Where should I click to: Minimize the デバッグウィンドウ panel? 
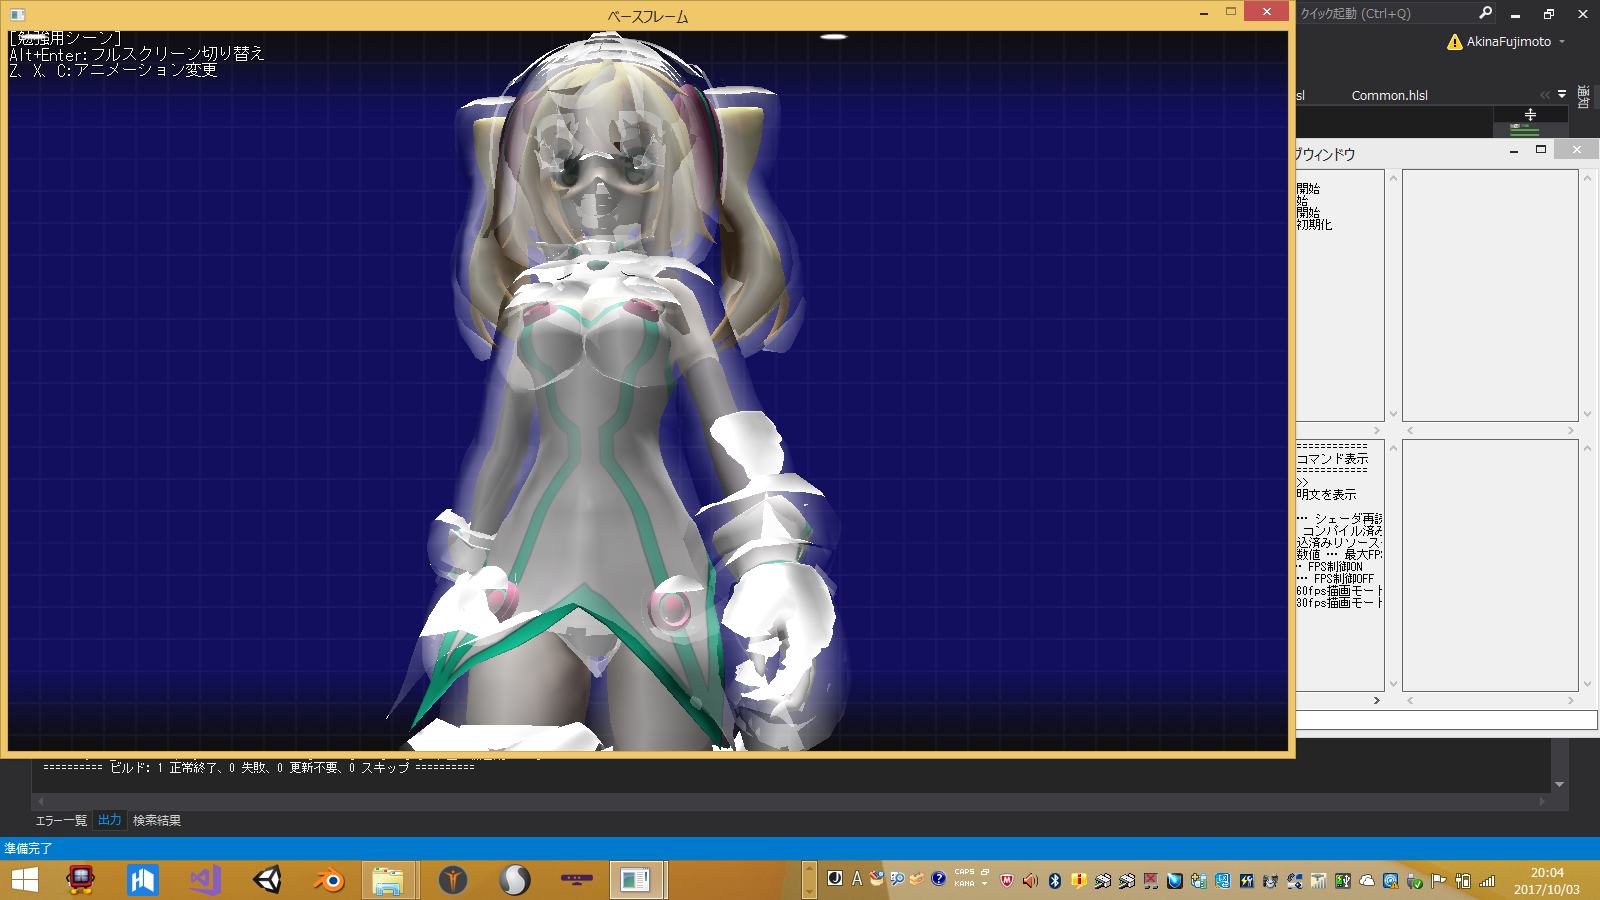pyautogui.click(x=1514, y=150)
